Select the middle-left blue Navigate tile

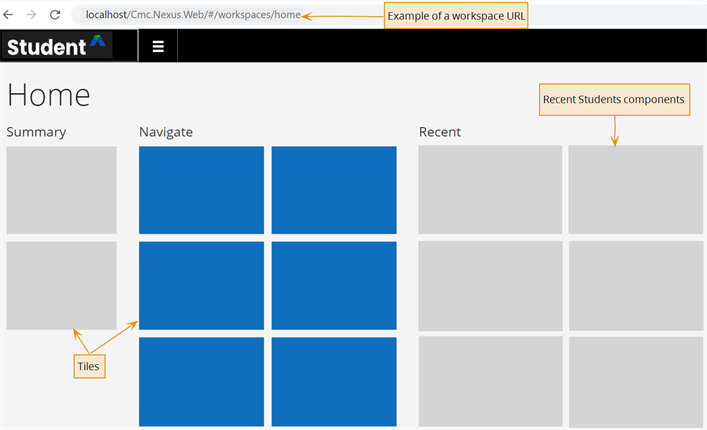click(x=201, y=285)
